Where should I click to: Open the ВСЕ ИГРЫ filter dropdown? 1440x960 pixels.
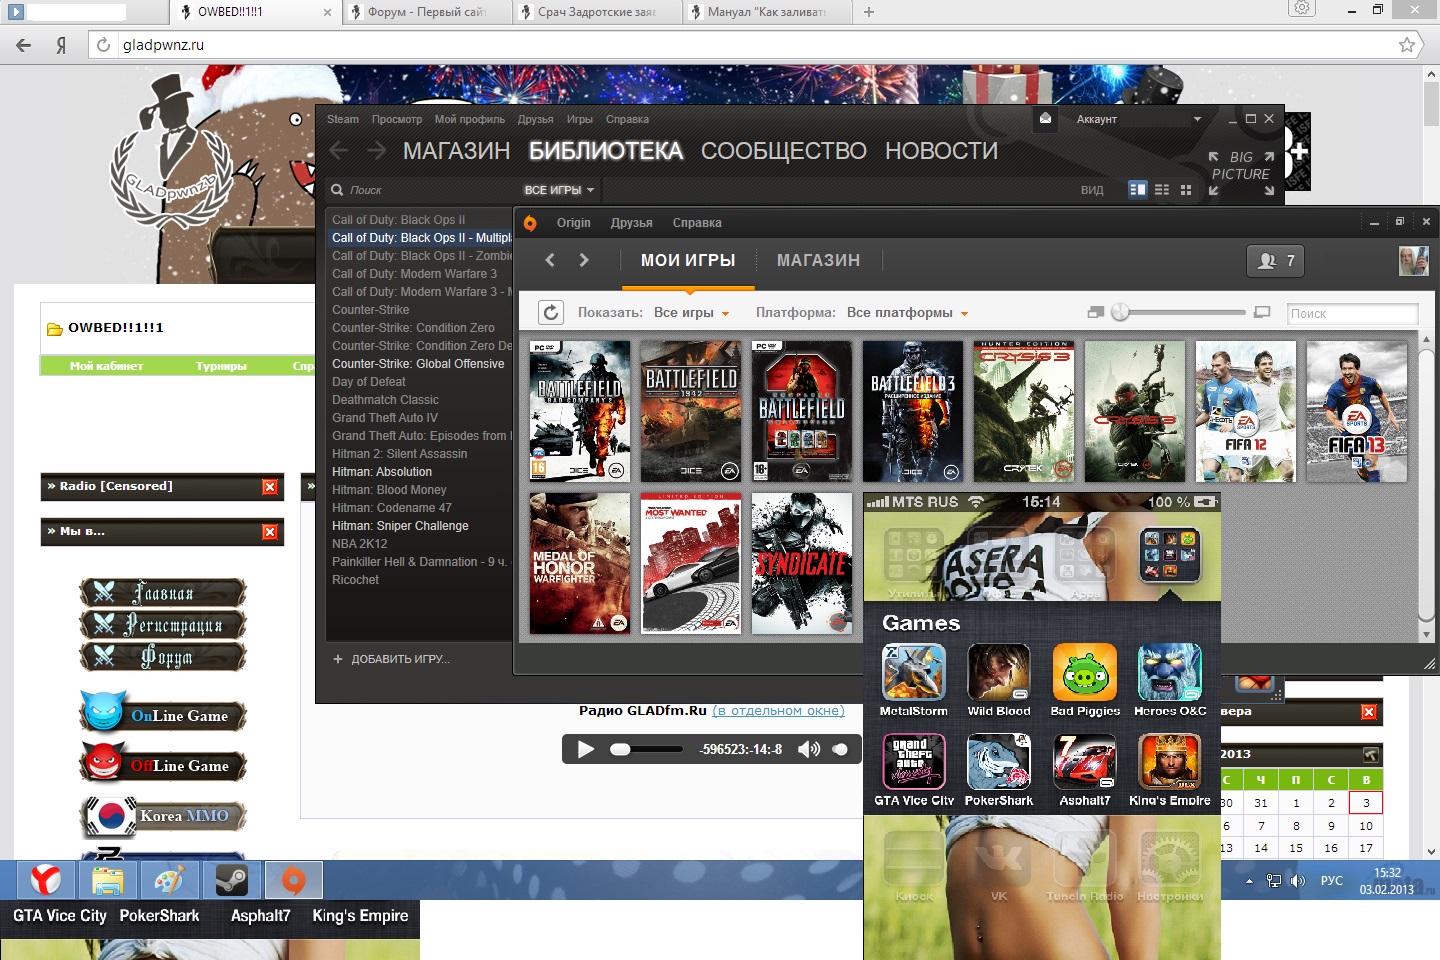point(559,190)
